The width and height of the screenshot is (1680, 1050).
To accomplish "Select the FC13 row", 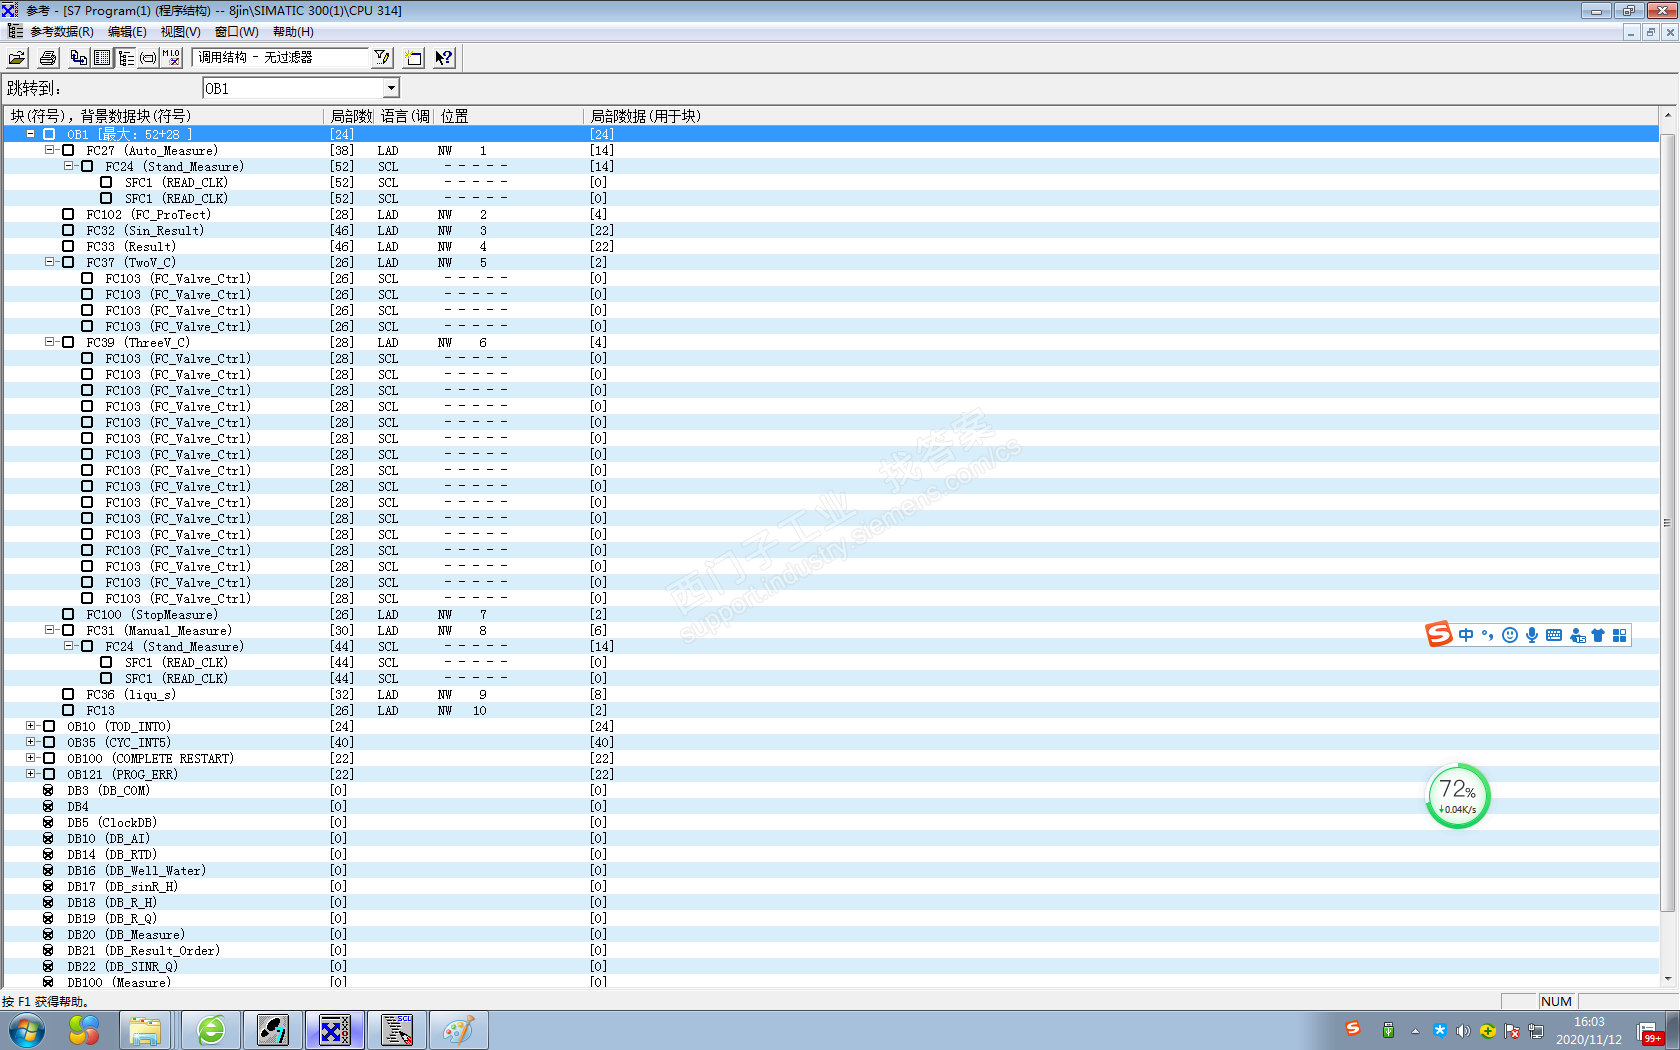I will click(832, 710).
